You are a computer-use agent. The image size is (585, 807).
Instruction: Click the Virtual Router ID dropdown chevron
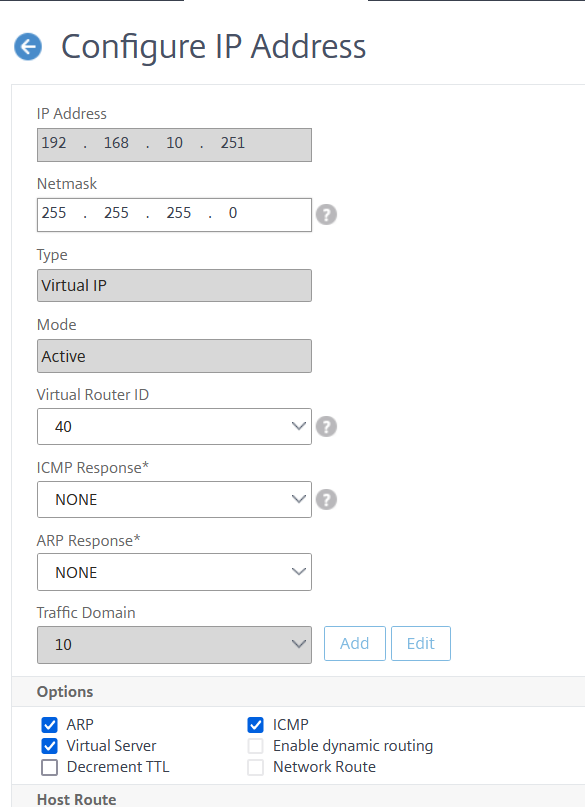[x=297, y=427]
